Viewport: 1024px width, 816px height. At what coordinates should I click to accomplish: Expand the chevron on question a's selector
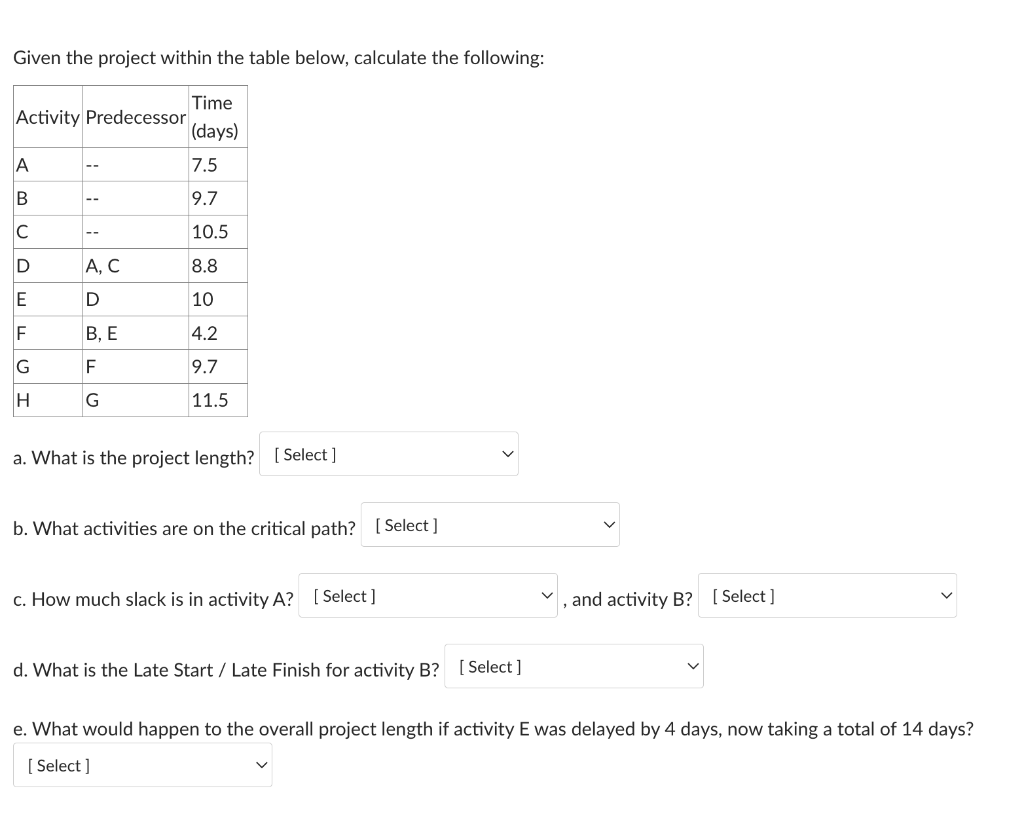pos(506,453)
